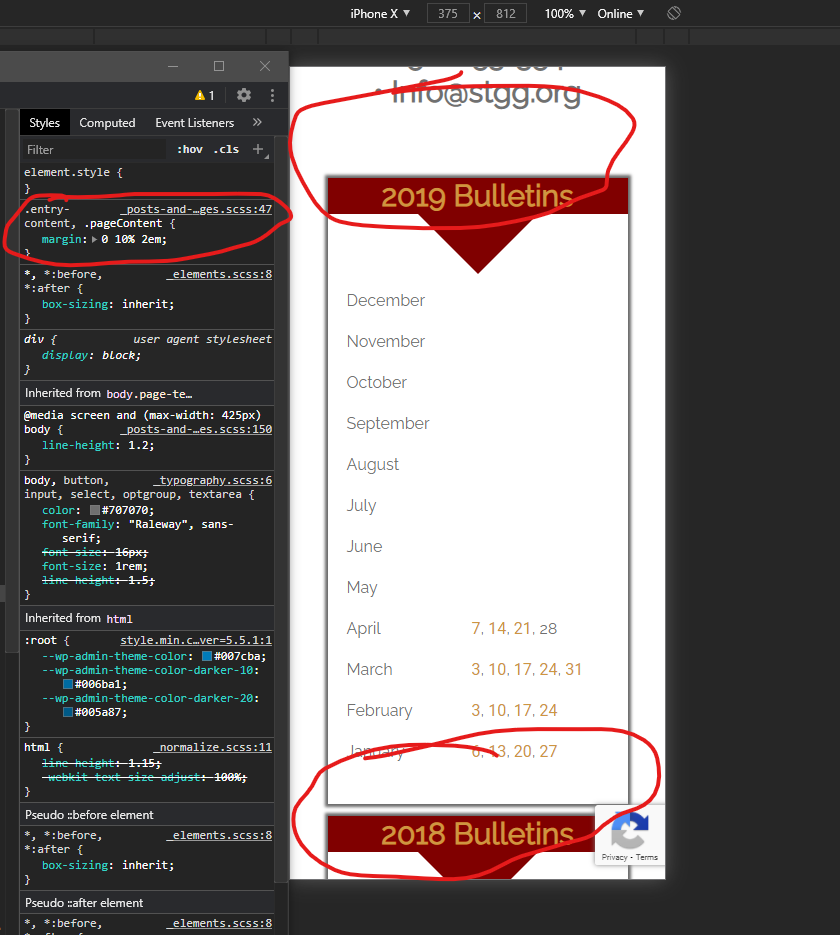Open the _typography.scss:6 source link
The width and height of the screenshot is (840, 935).
(212, 480)
